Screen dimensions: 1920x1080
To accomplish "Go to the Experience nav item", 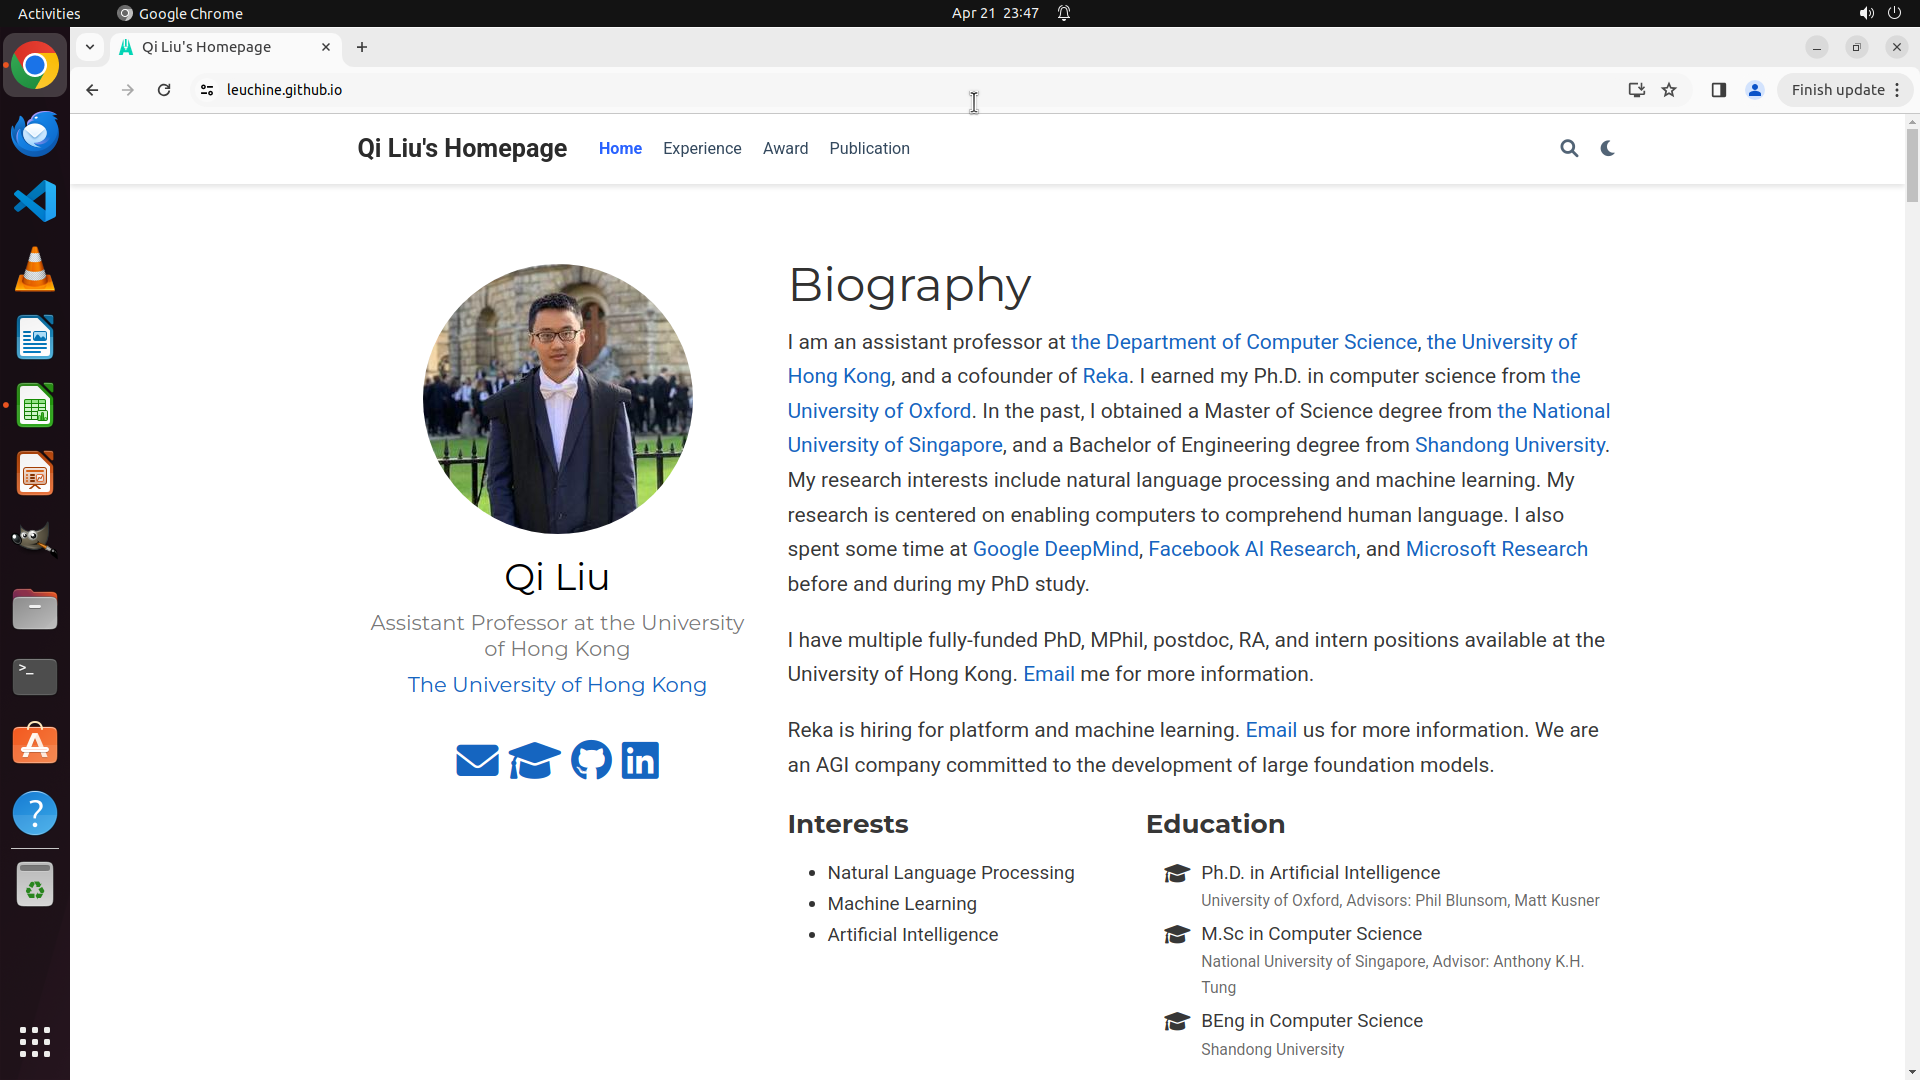I will (702, 148).
